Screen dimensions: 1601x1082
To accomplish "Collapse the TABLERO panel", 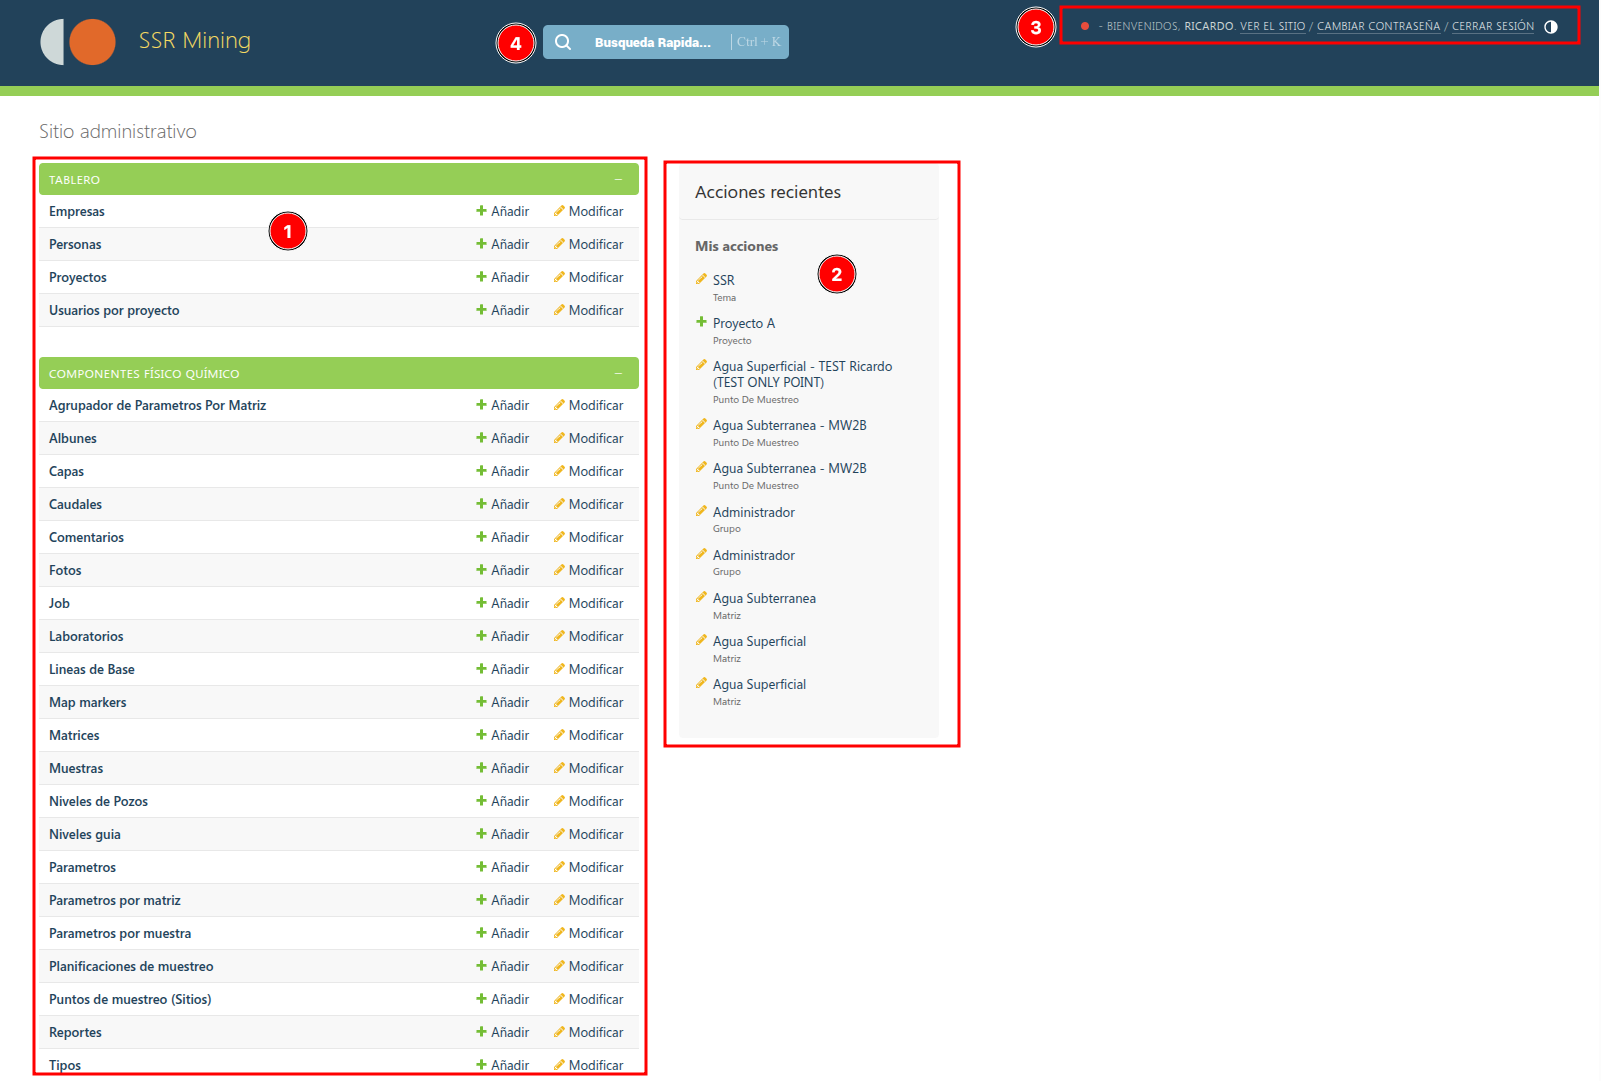I will pyautogui.click(x=618, y=179).
